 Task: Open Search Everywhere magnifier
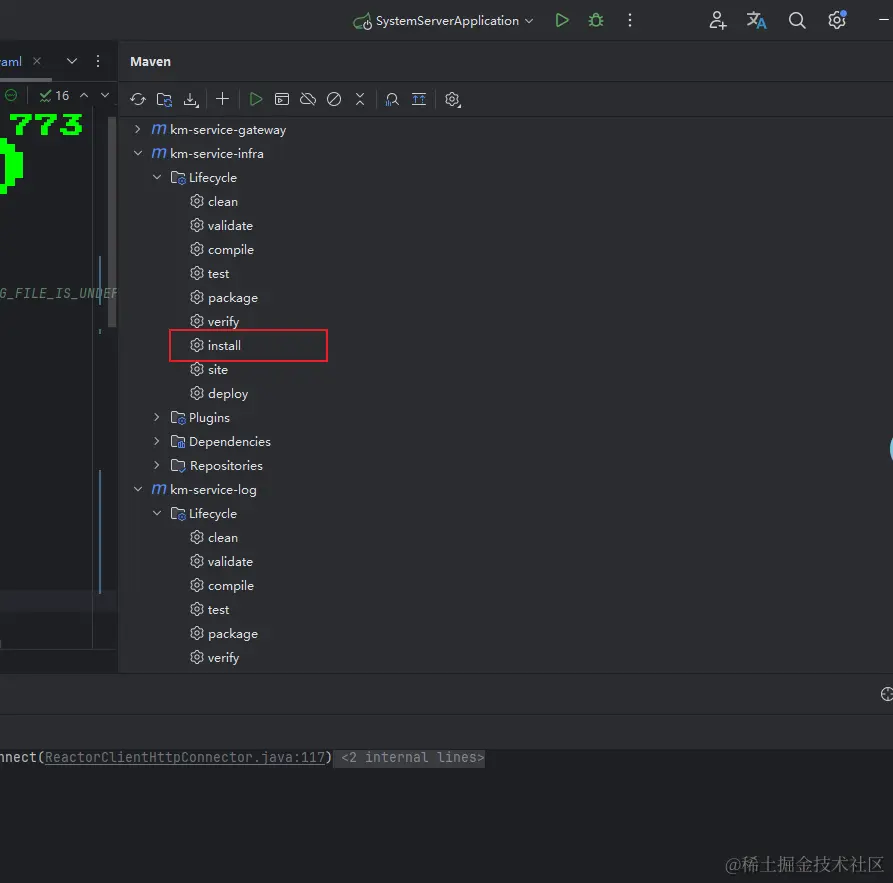tap(797, 21)
